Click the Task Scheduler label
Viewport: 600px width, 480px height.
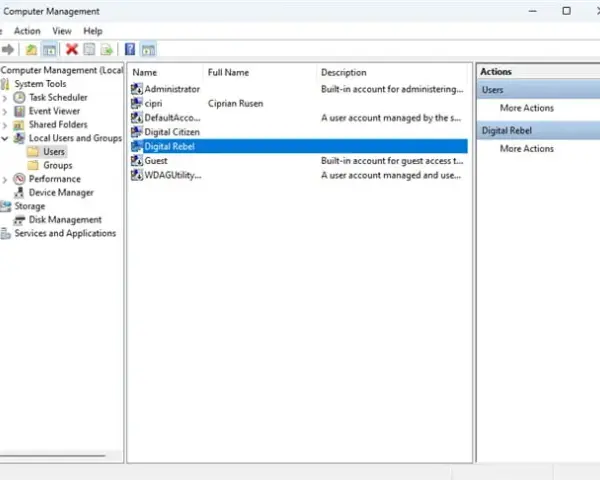[x=58, y=97]
